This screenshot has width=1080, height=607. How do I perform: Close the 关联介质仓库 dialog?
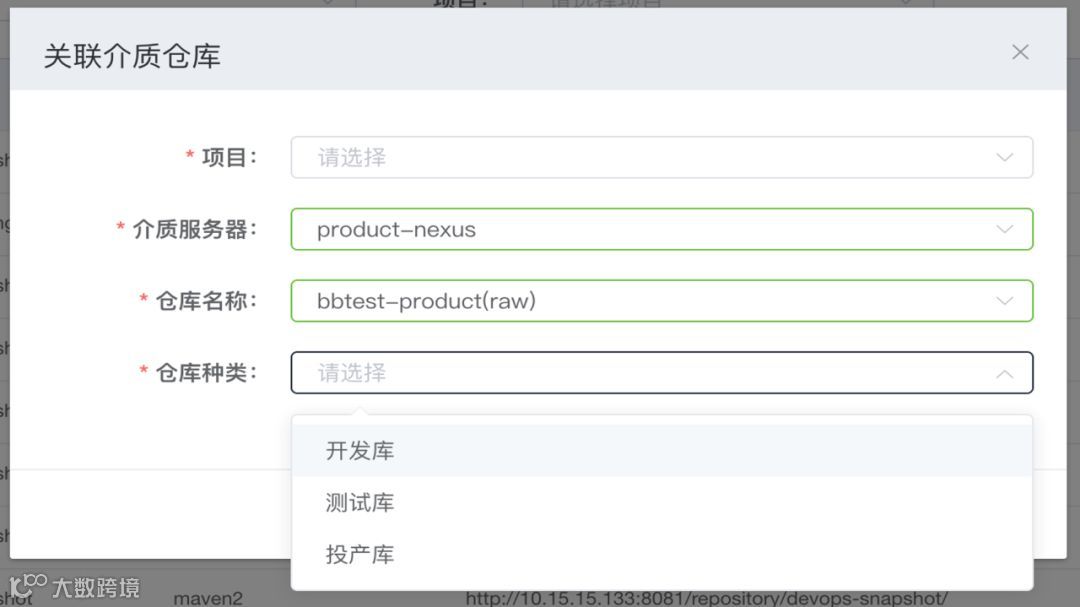[1020, 52]
